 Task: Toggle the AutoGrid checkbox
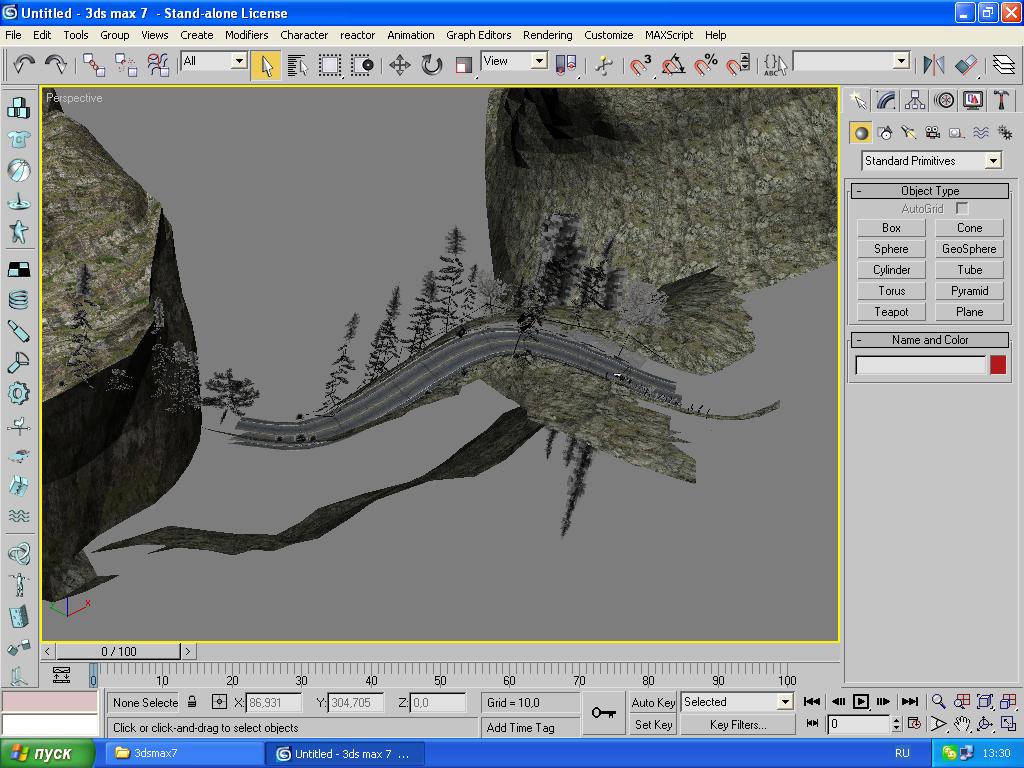tap(962, 208)
